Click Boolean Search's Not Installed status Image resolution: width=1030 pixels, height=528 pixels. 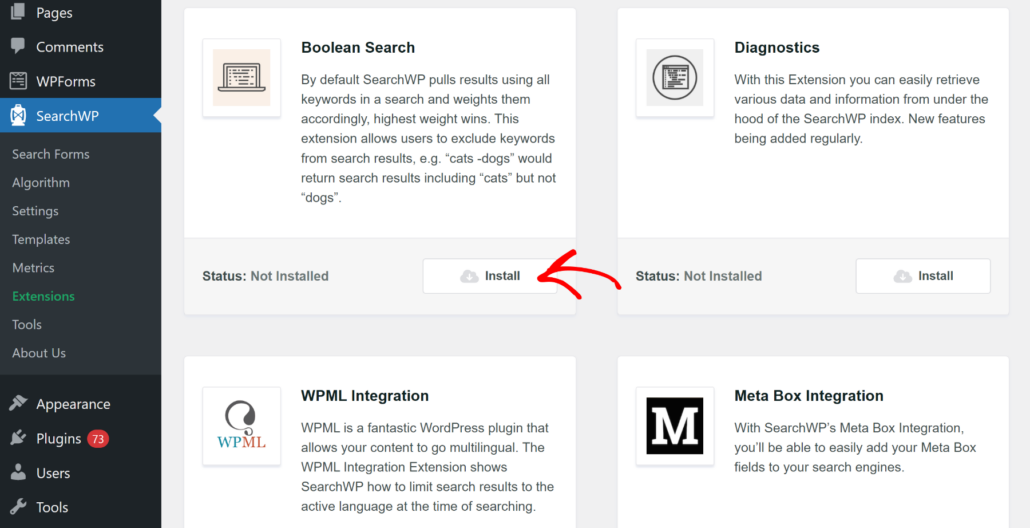[x=290, y=276]
